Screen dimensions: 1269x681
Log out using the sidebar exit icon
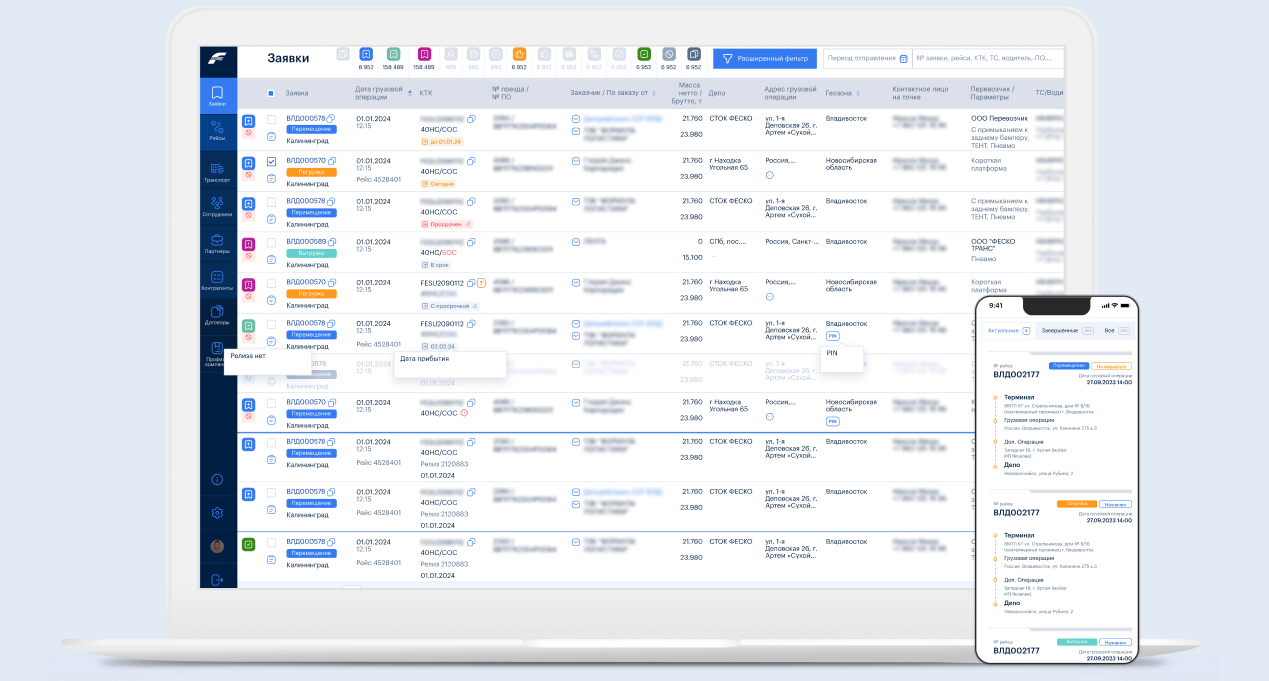[x=217, y=579]
